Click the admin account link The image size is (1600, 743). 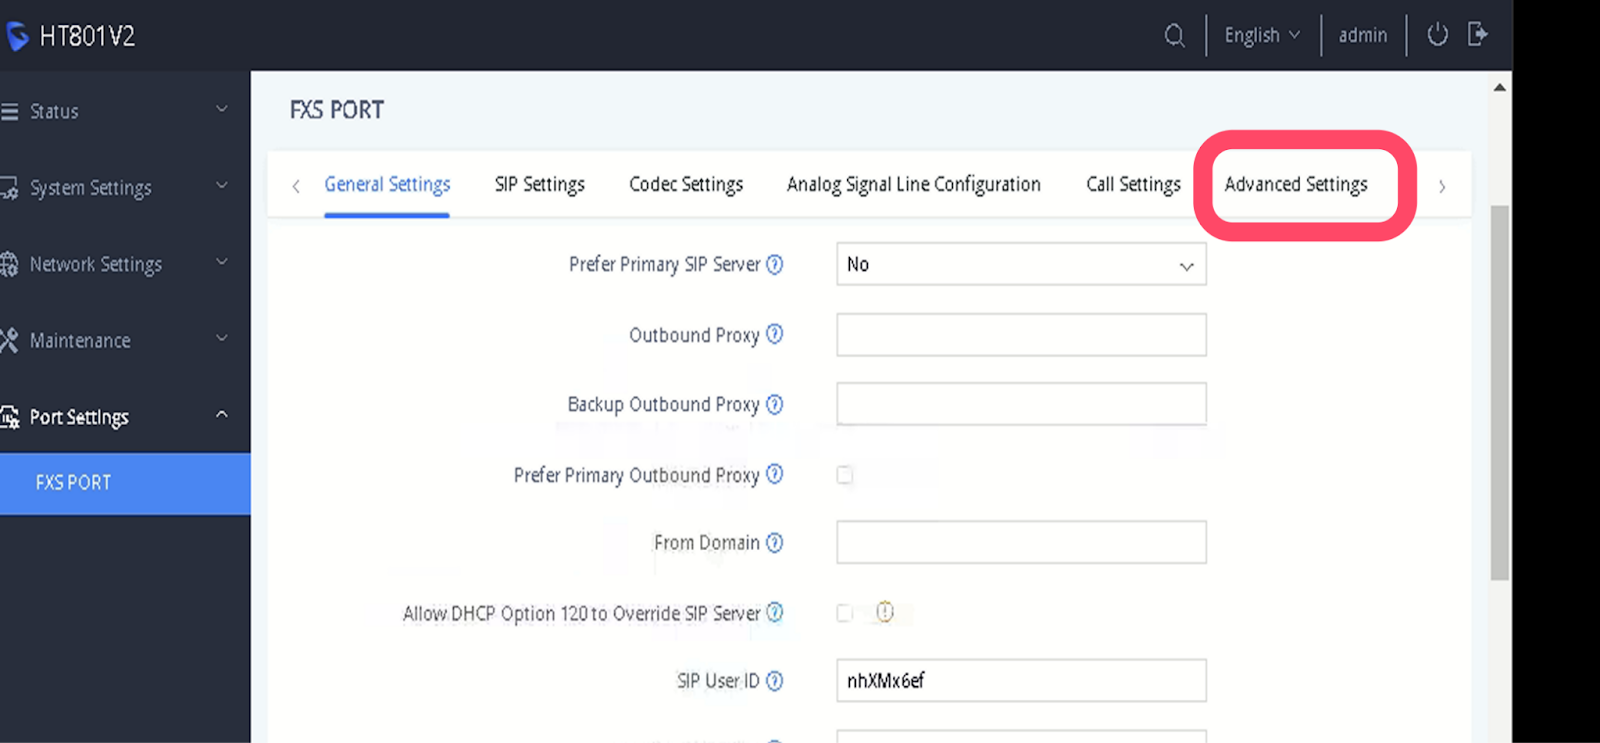point(1363,36)
